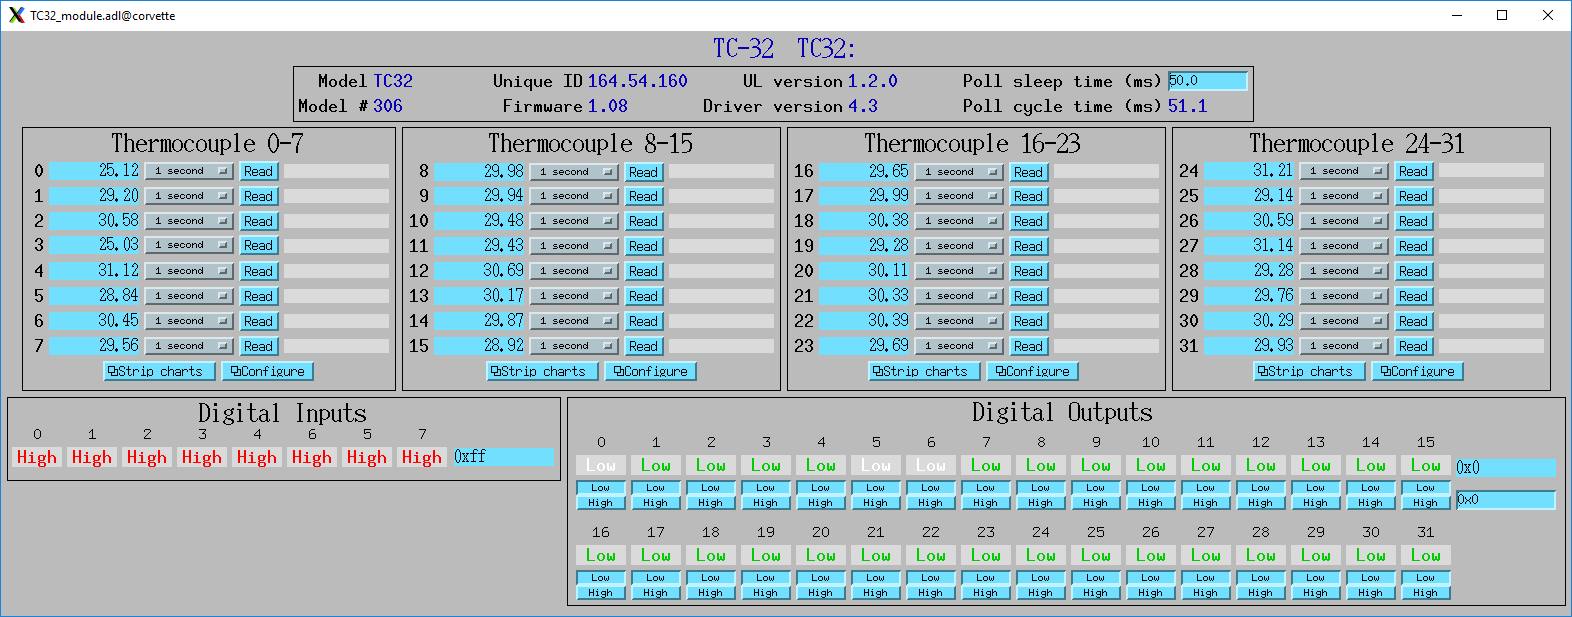Click Read for thermocouple 15
Screen dimensions: 1572x617
[x=643, y=346]
